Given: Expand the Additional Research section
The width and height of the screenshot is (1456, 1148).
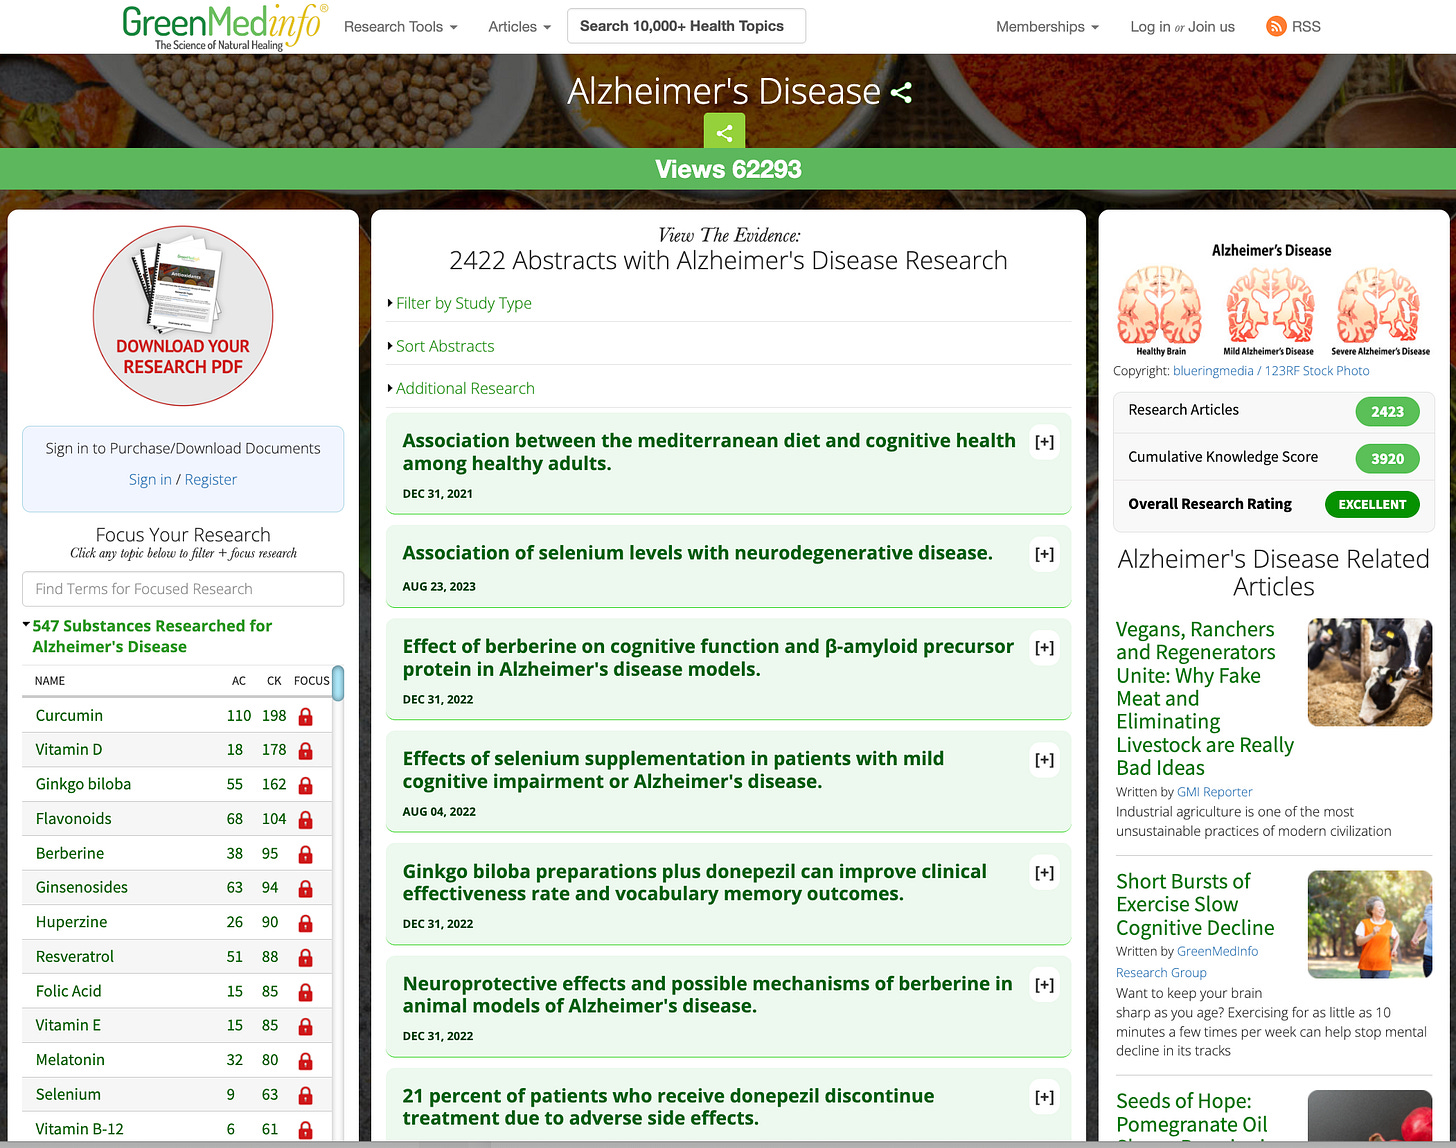Looking at the screenshot, I should point(465,388).
